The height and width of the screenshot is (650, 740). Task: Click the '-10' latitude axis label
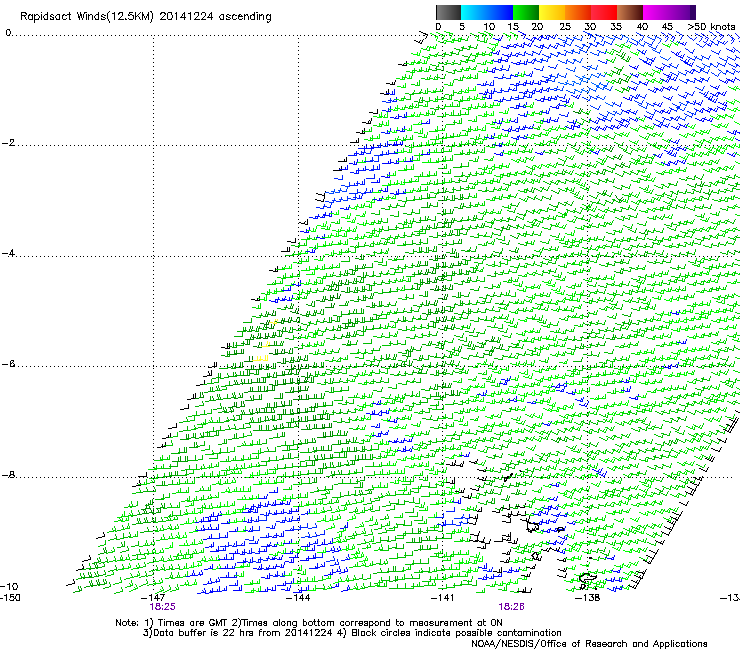tap(9, 587)
